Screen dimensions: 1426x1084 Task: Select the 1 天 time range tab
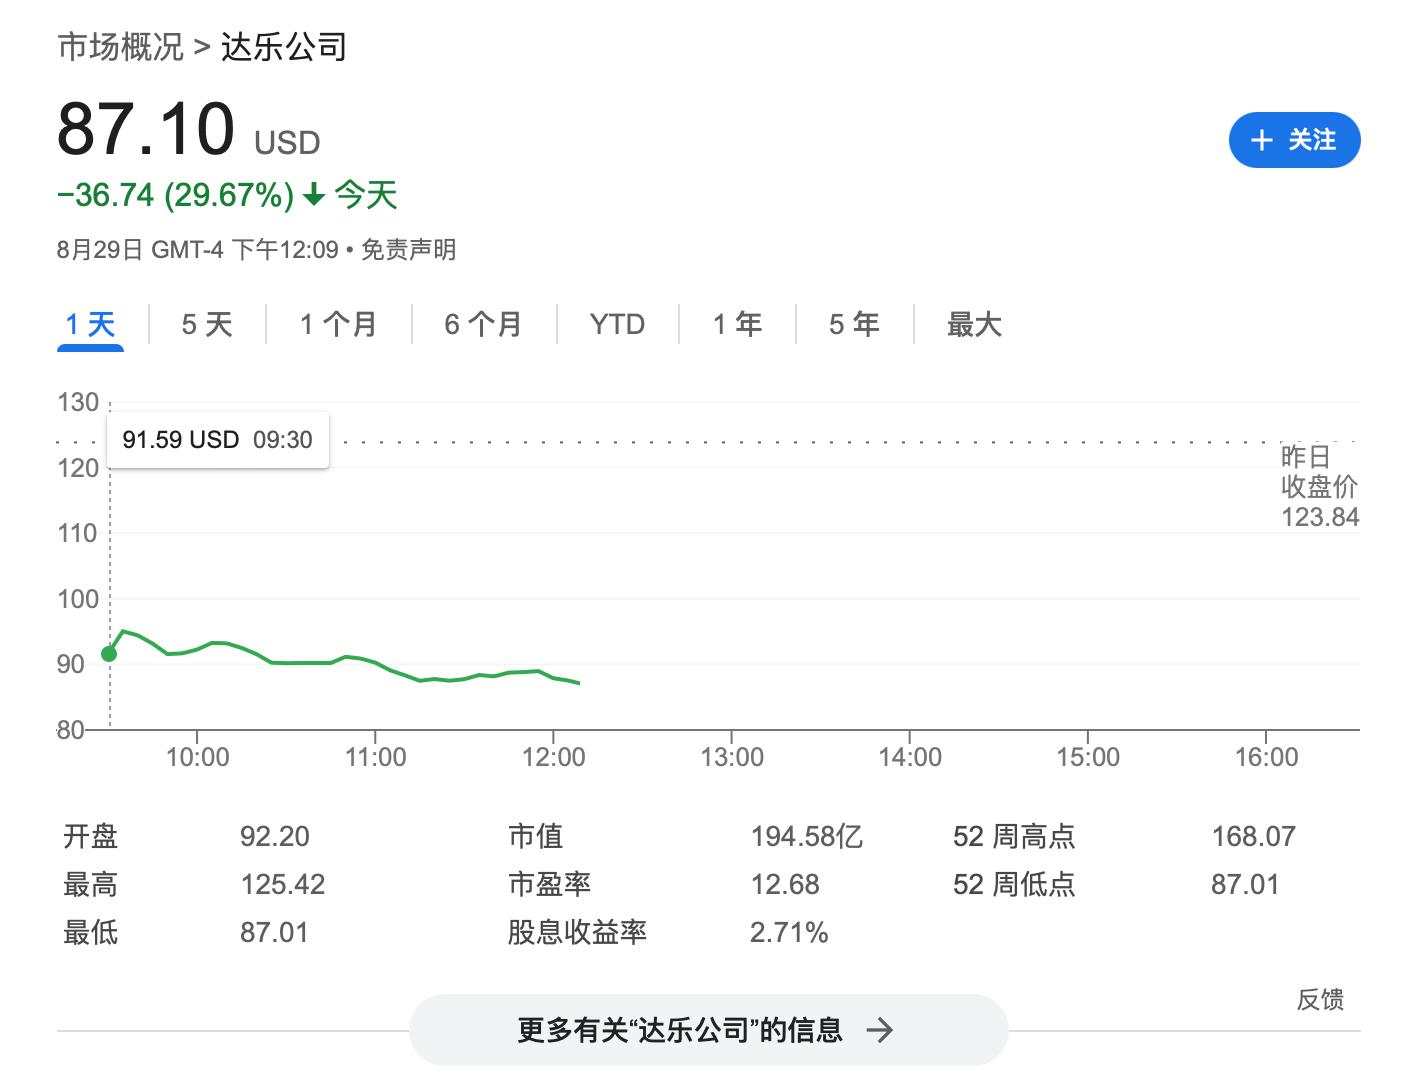point(90,324)
